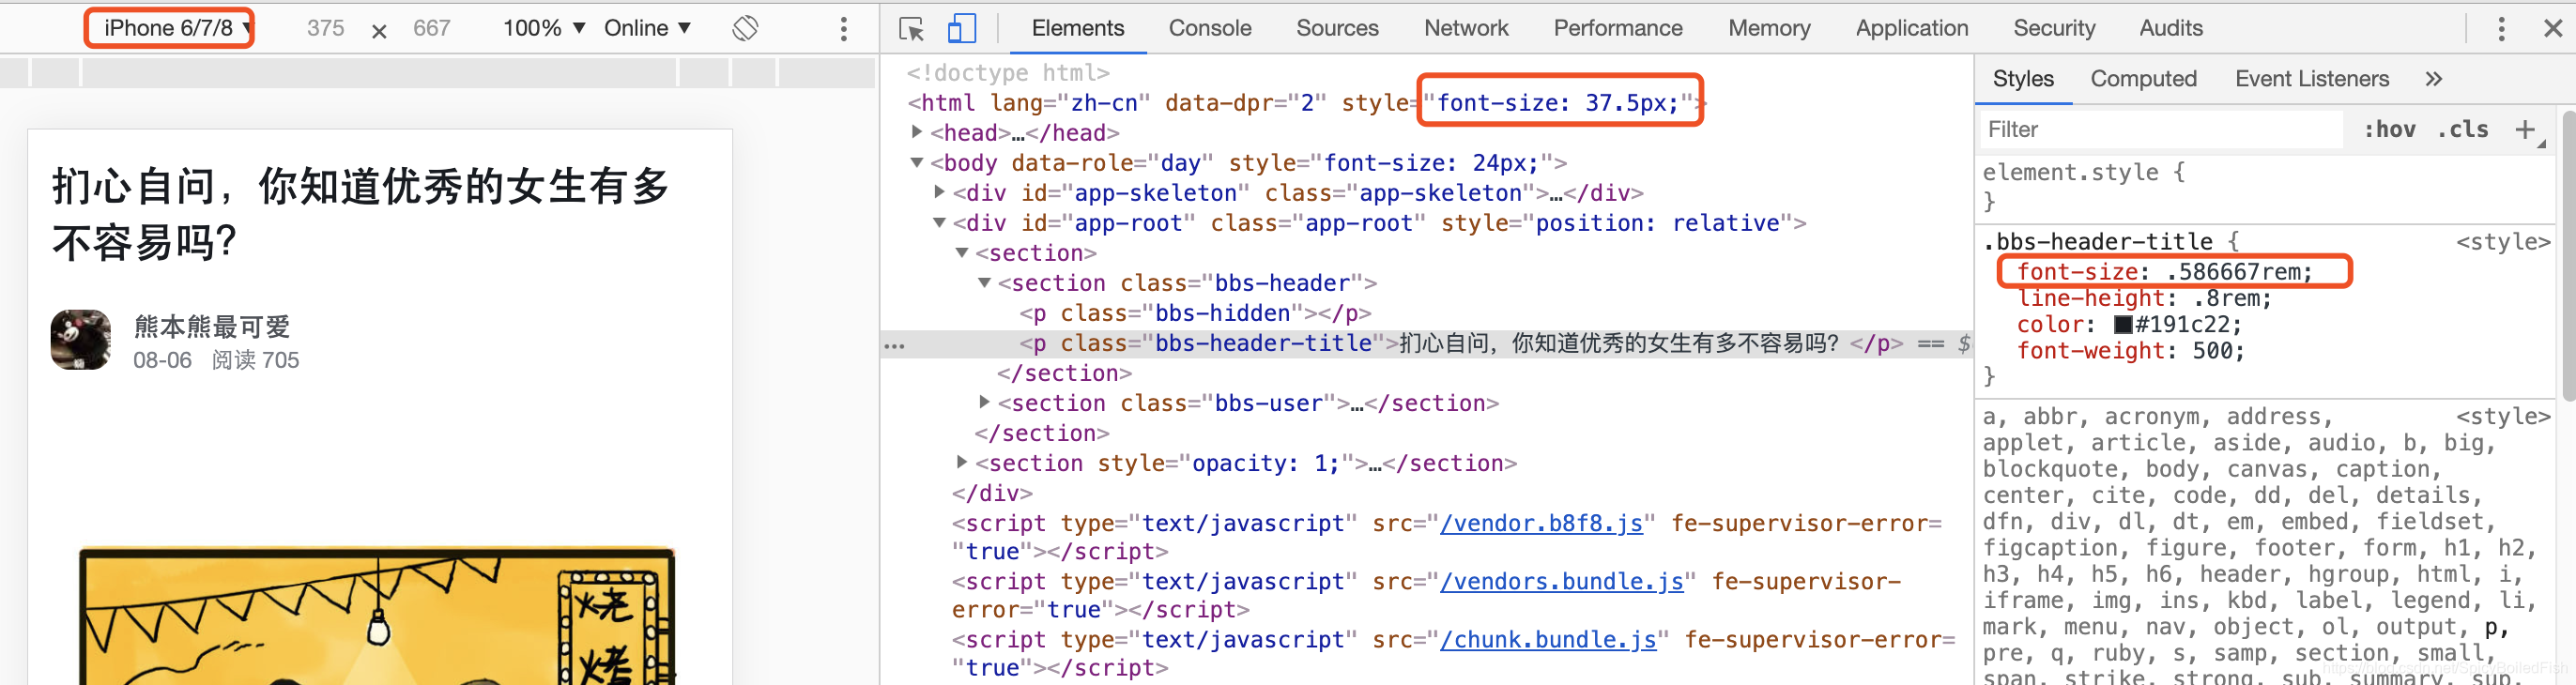Click the viewport height 667 field
2576x685 pixels.
[432, 28]
